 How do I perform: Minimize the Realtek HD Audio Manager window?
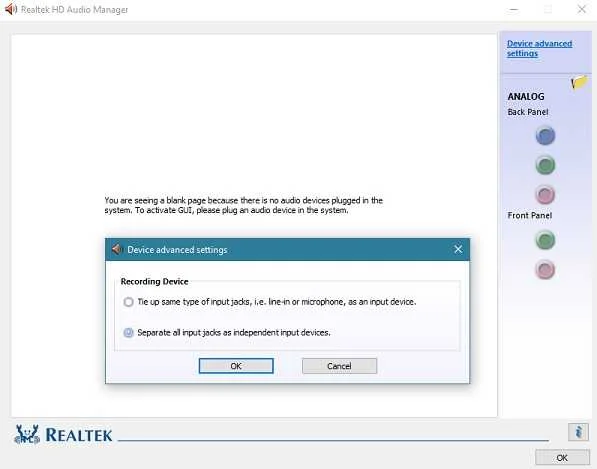tap(514, 9)
